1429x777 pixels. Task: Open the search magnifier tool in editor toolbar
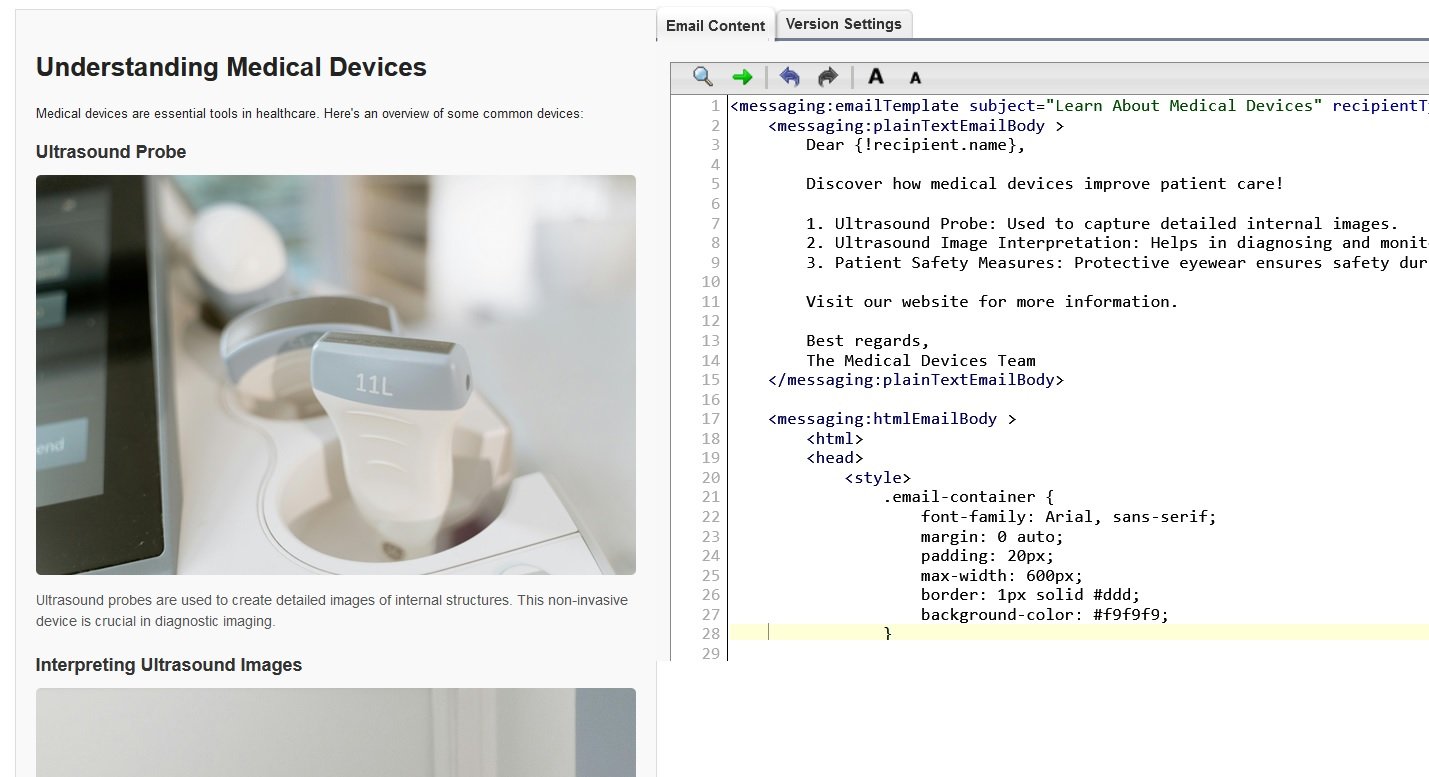tap(703, 77)
